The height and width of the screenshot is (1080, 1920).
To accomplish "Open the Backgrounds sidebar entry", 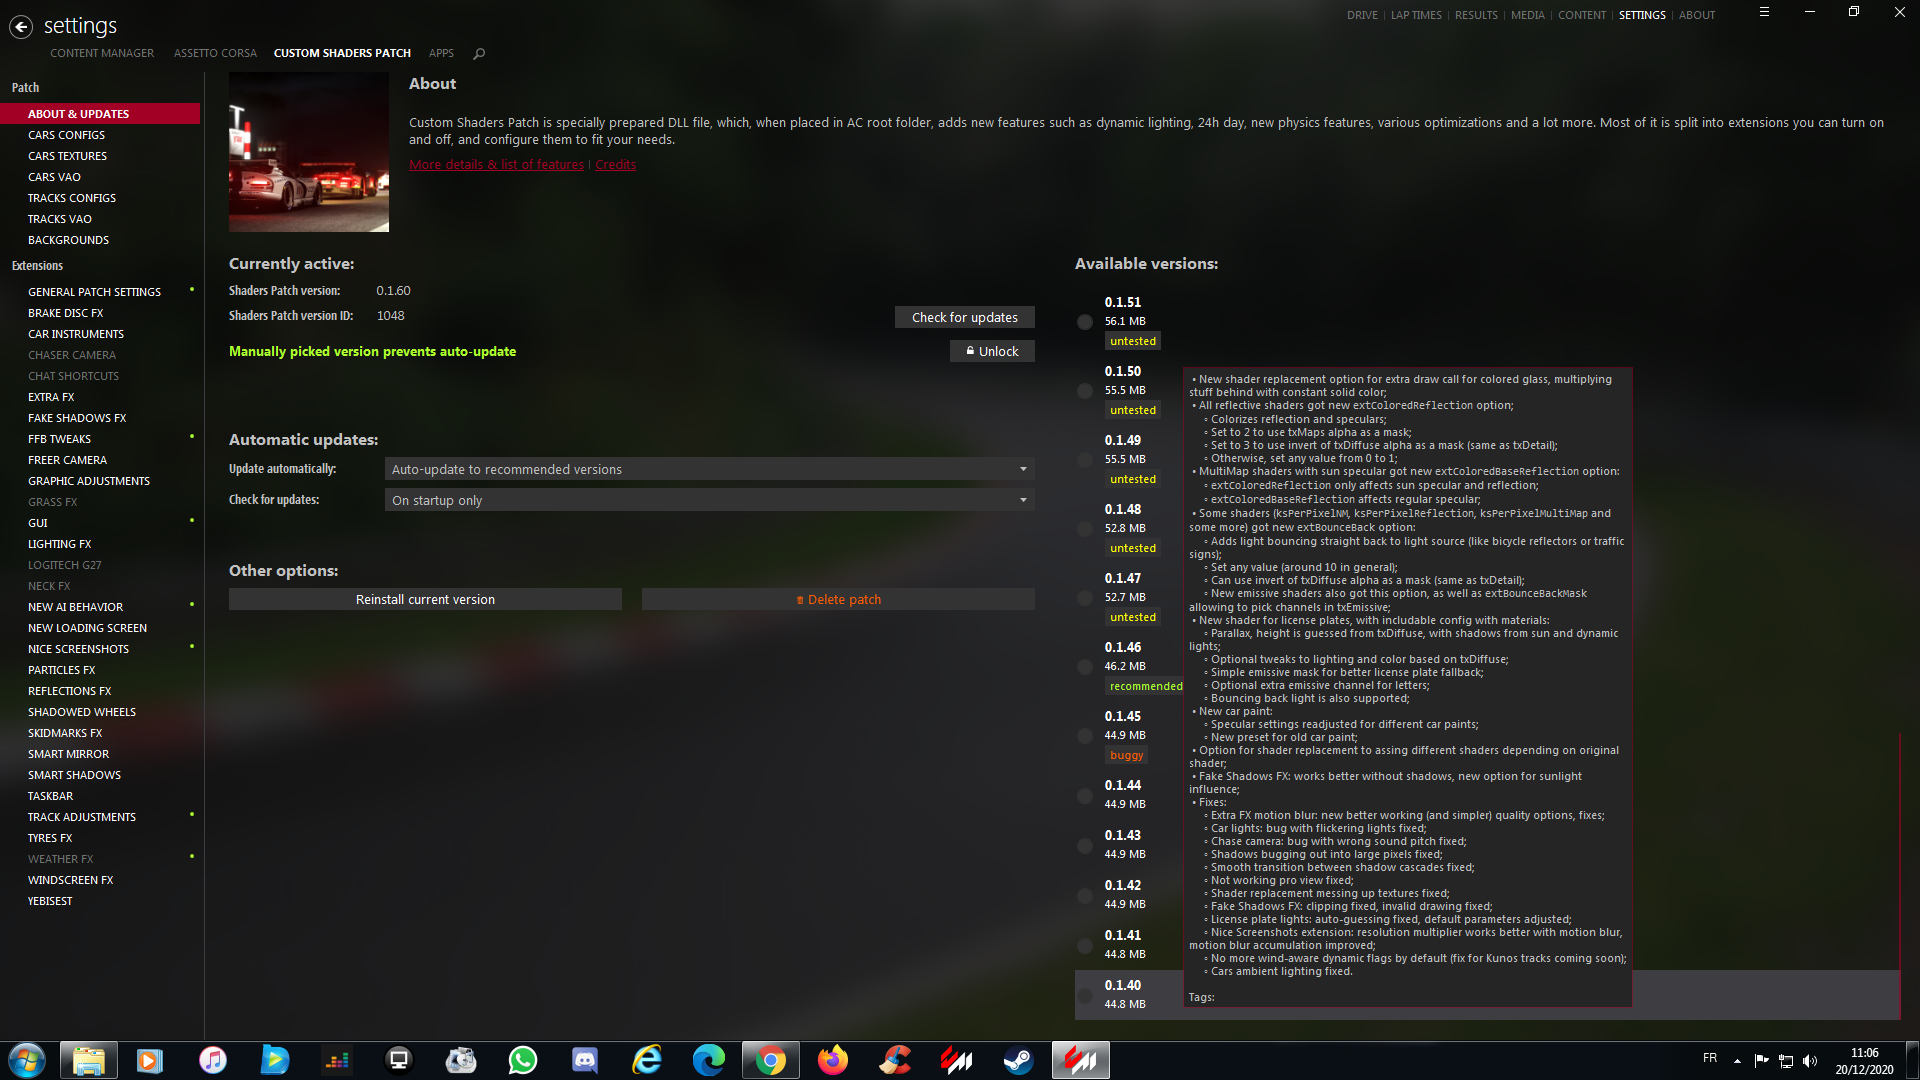I will pyautogui.click(x=69, y=240).
